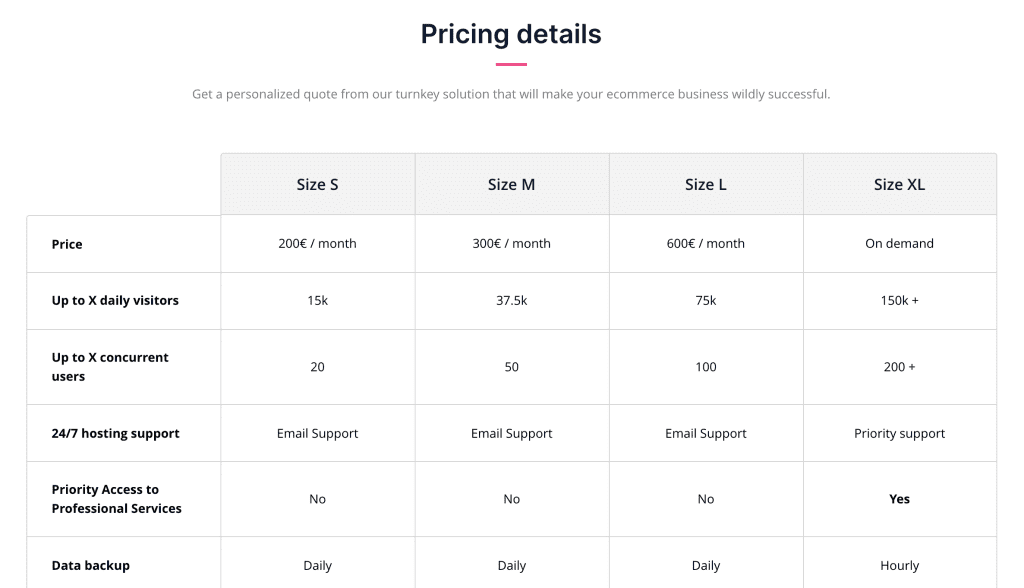Click Priority Access to Professional Services label
The image size is (1024, 588).
[116, 499]
